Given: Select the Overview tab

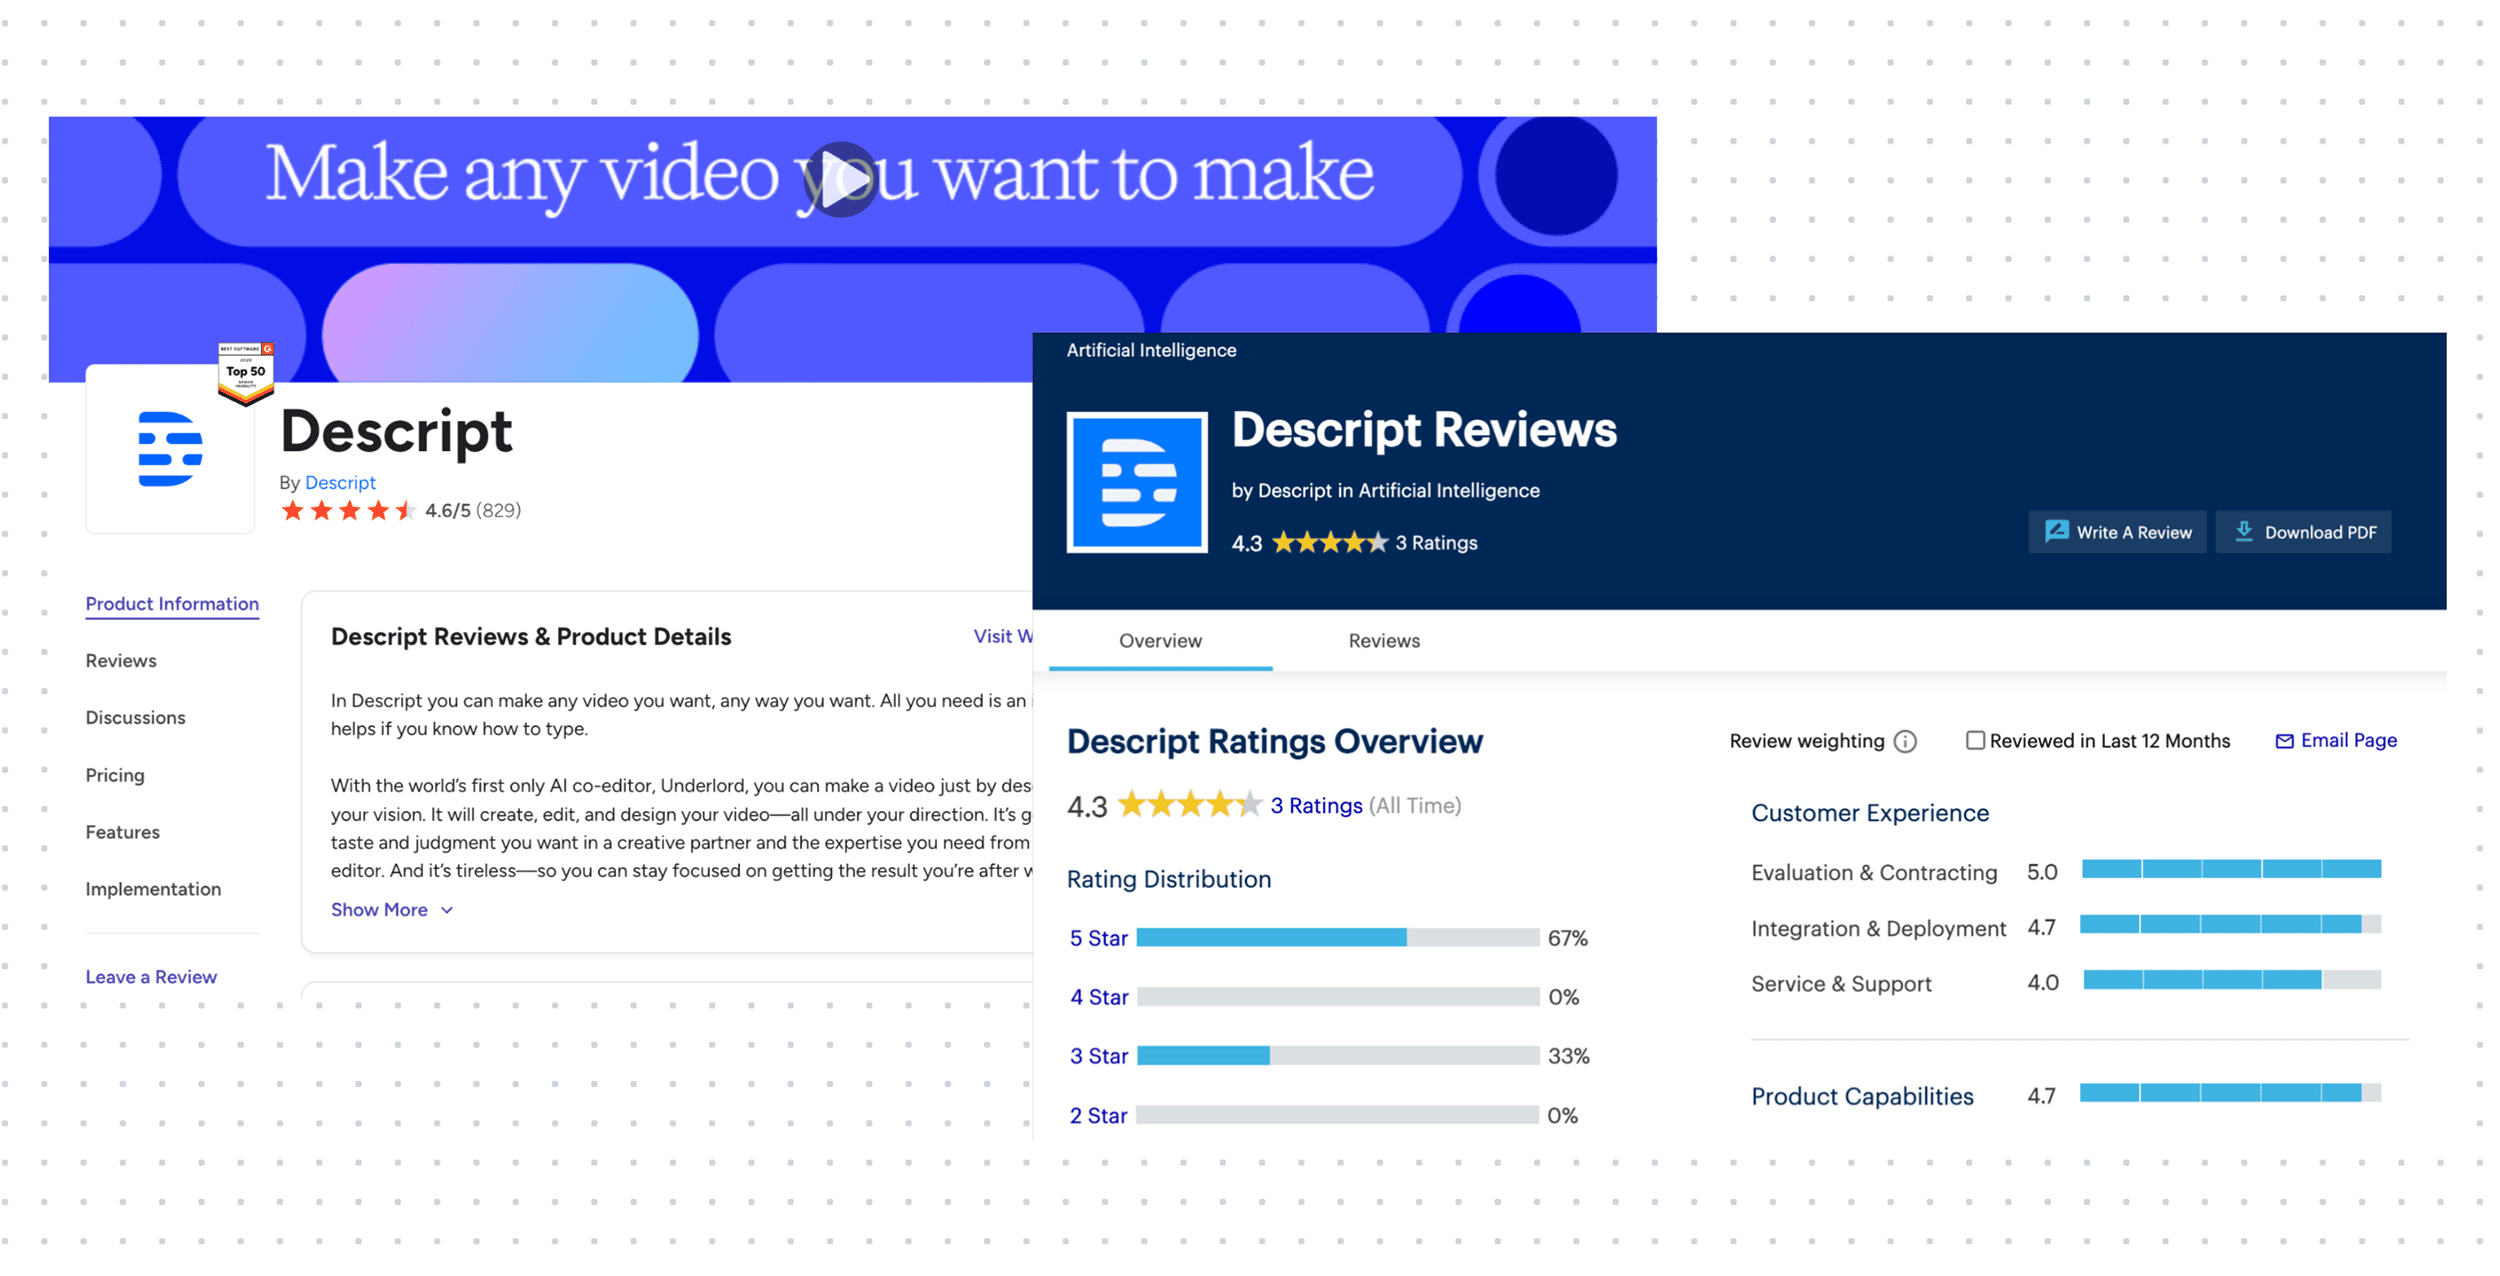Looking at the screenshot, I should click(x=1159, y=641).
